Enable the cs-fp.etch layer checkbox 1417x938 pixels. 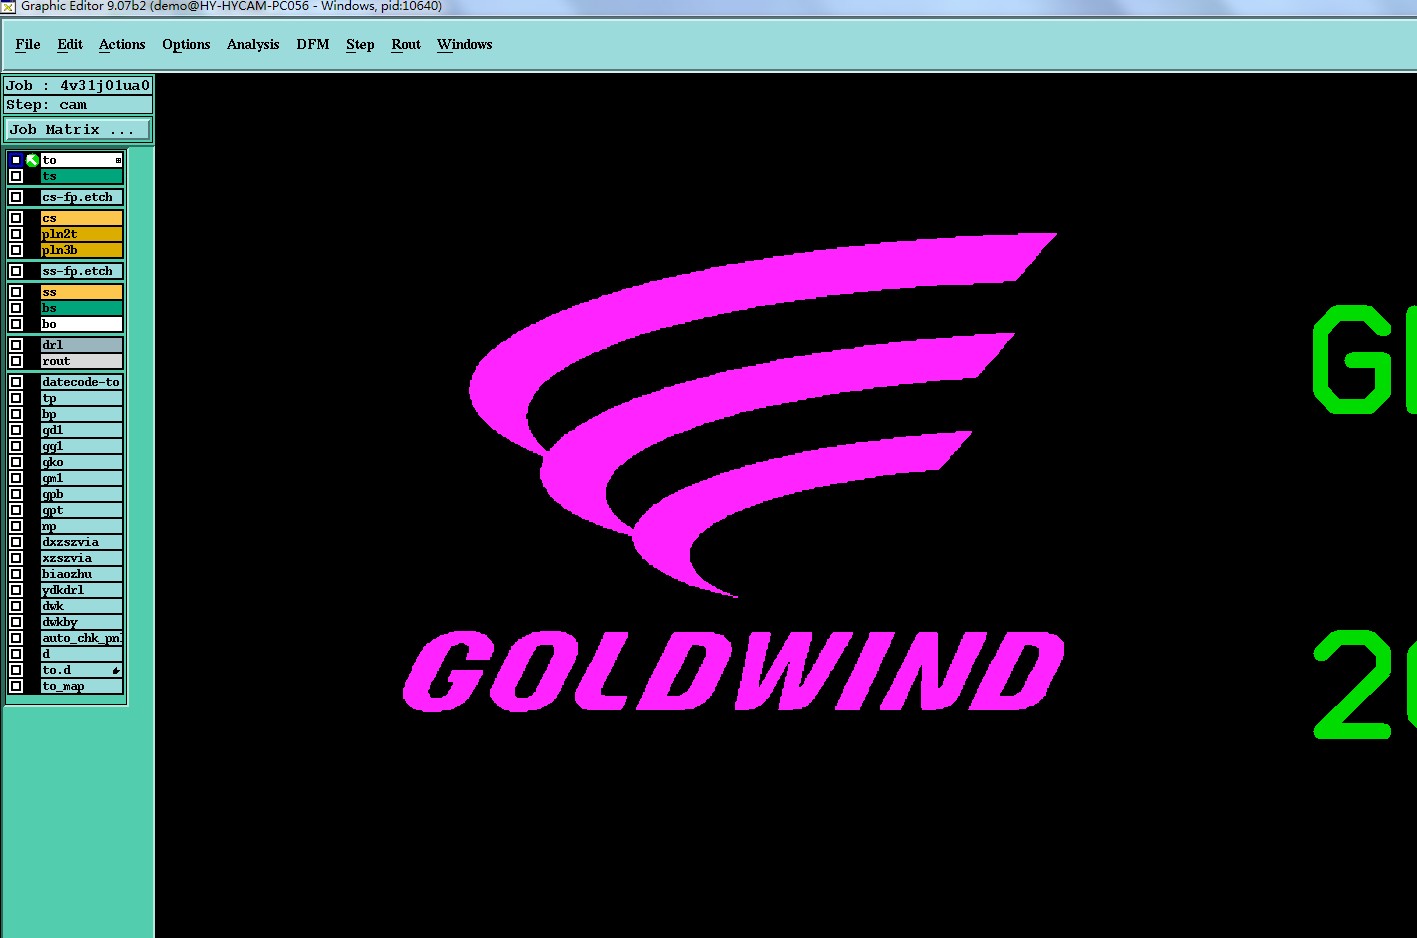(16, 197)
